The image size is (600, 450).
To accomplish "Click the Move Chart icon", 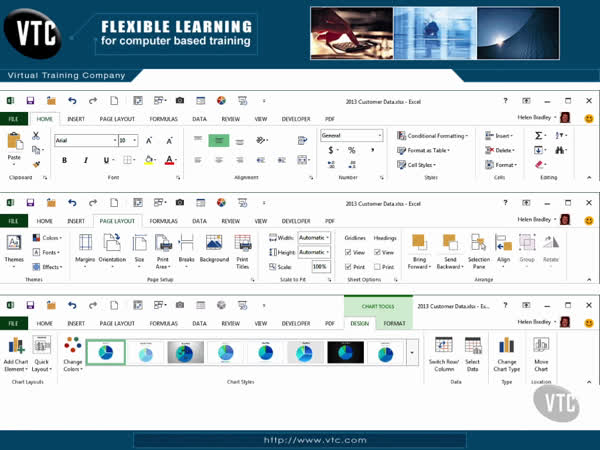I will [541, 345].
